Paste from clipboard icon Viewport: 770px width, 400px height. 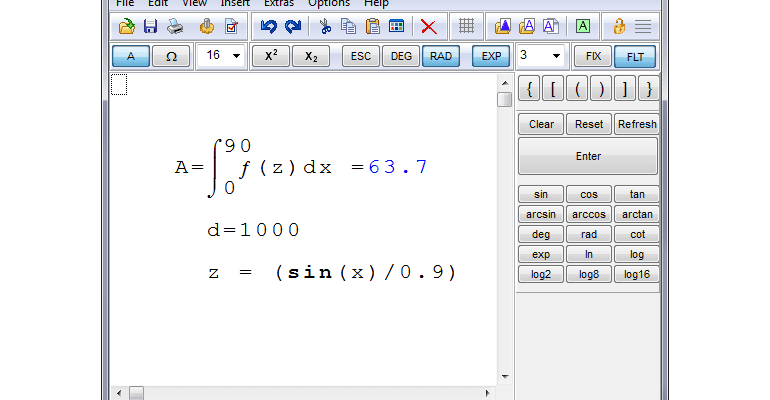[x=372, y=26]
